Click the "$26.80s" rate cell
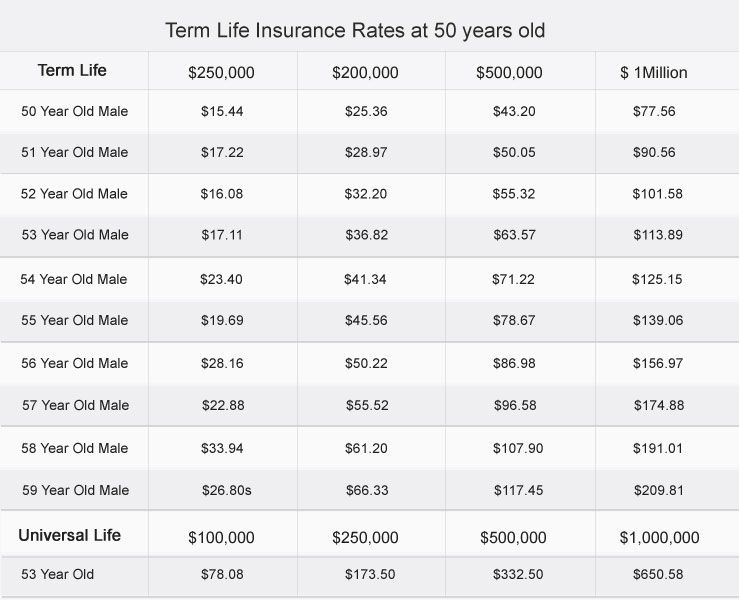The width and height of the screenshot is (739, 600). [x=226, y=490]
